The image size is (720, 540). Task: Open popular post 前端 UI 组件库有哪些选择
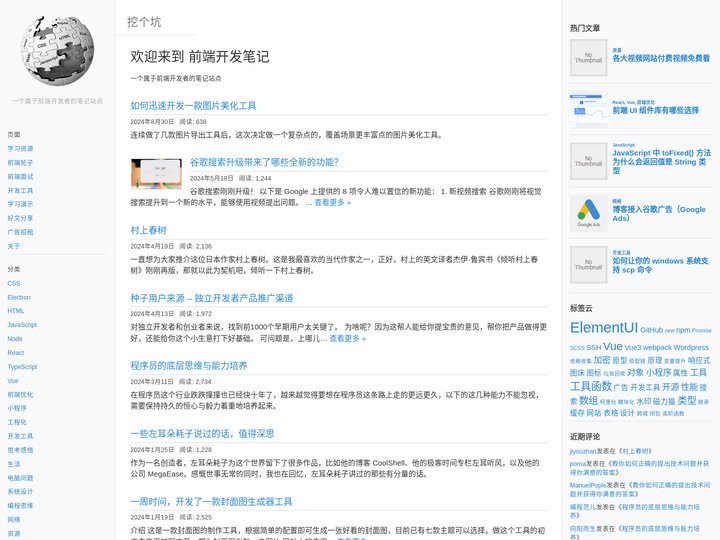[x=655, y=110]
